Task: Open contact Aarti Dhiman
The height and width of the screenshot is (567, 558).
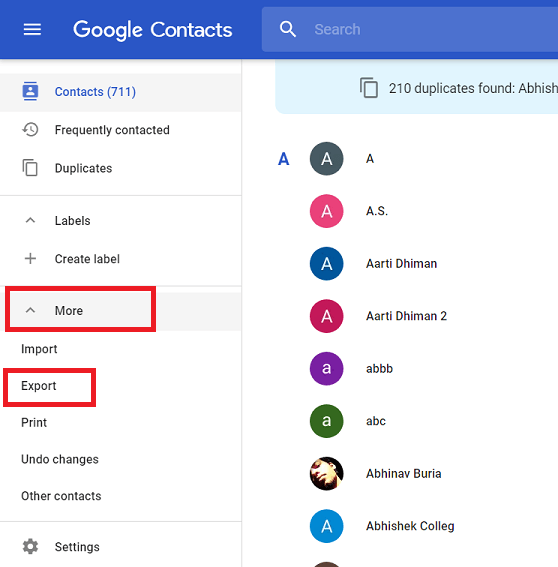Action: click(x=401, y=264)
